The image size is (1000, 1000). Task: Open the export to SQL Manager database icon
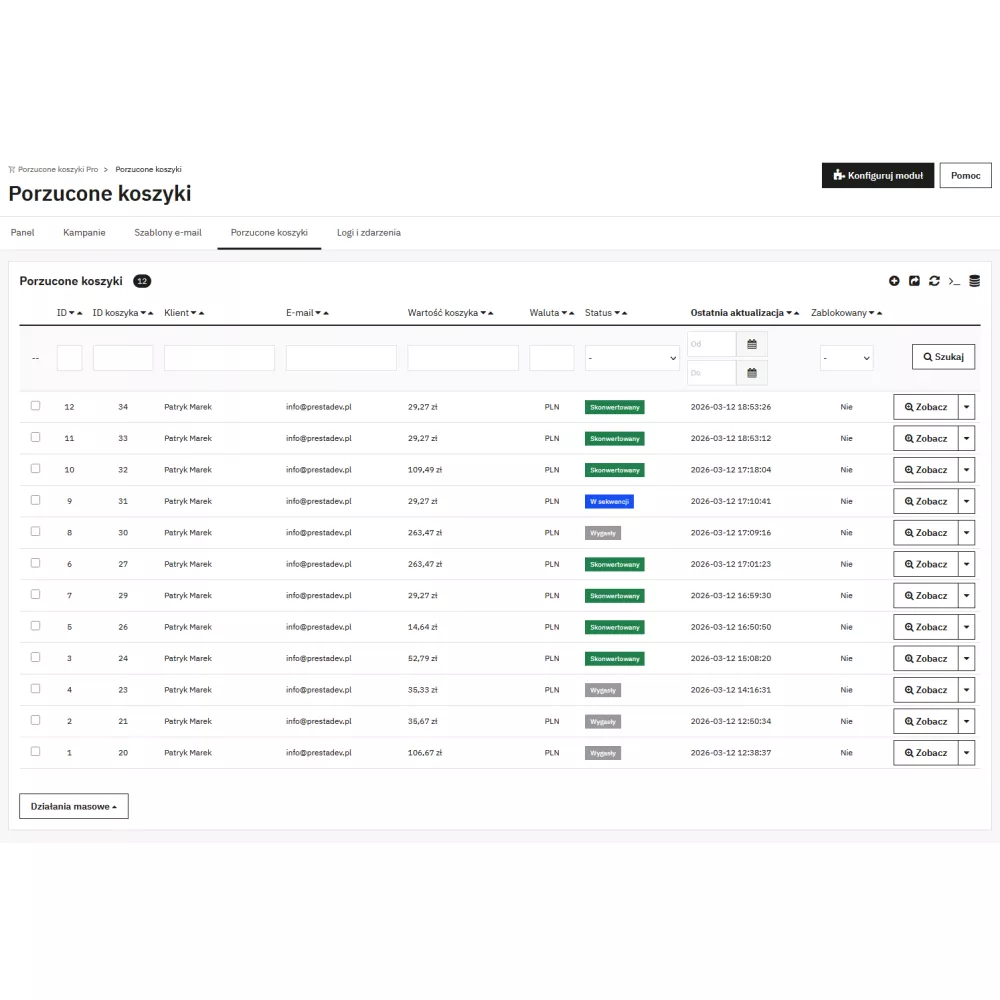coord(974,281)
